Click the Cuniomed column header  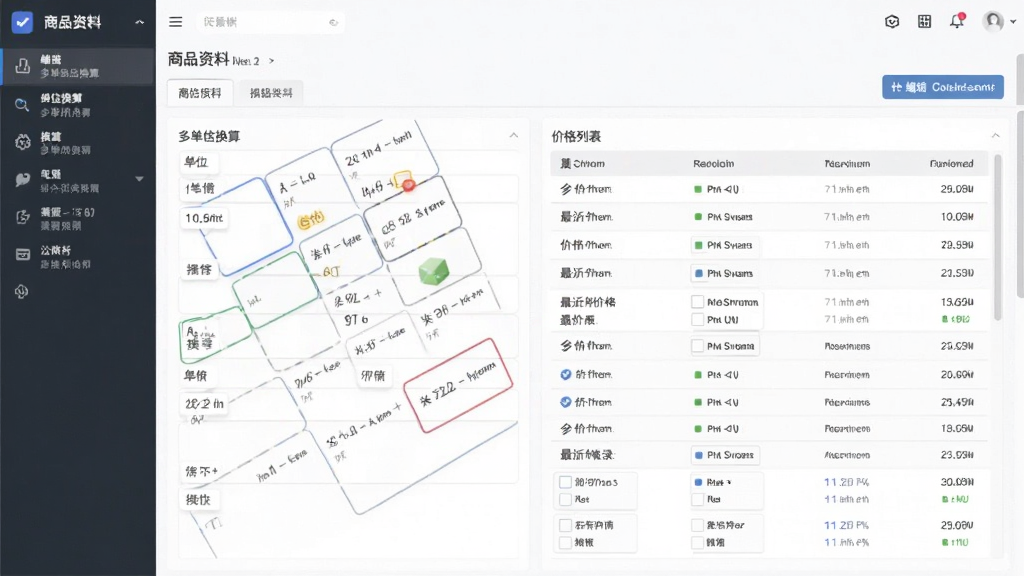click(952, 164)
